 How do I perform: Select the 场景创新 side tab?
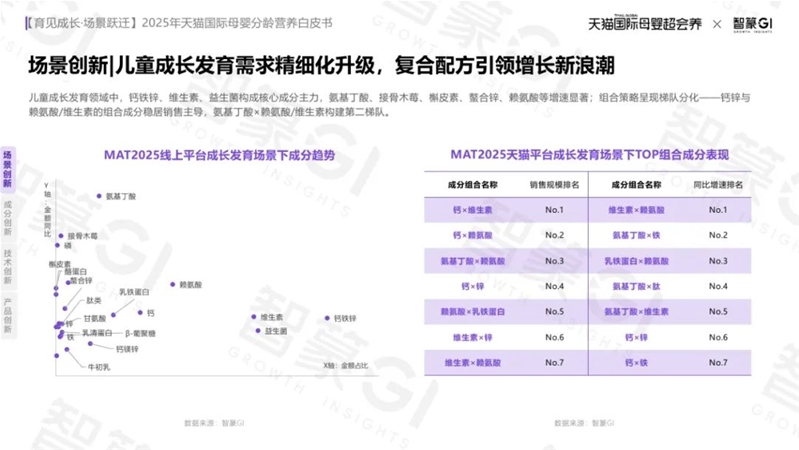(8, 169)
